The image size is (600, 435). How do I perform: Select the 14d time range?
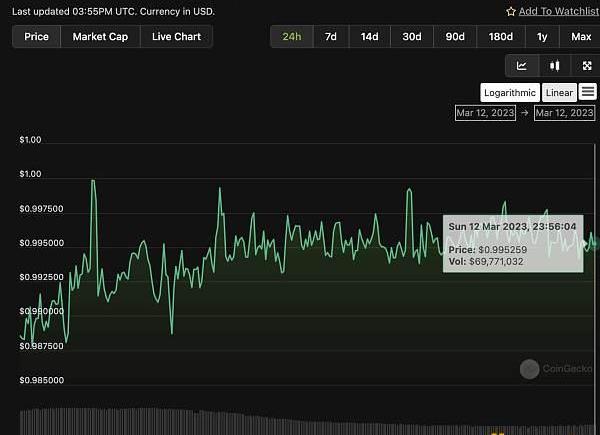tap(369, 37)
